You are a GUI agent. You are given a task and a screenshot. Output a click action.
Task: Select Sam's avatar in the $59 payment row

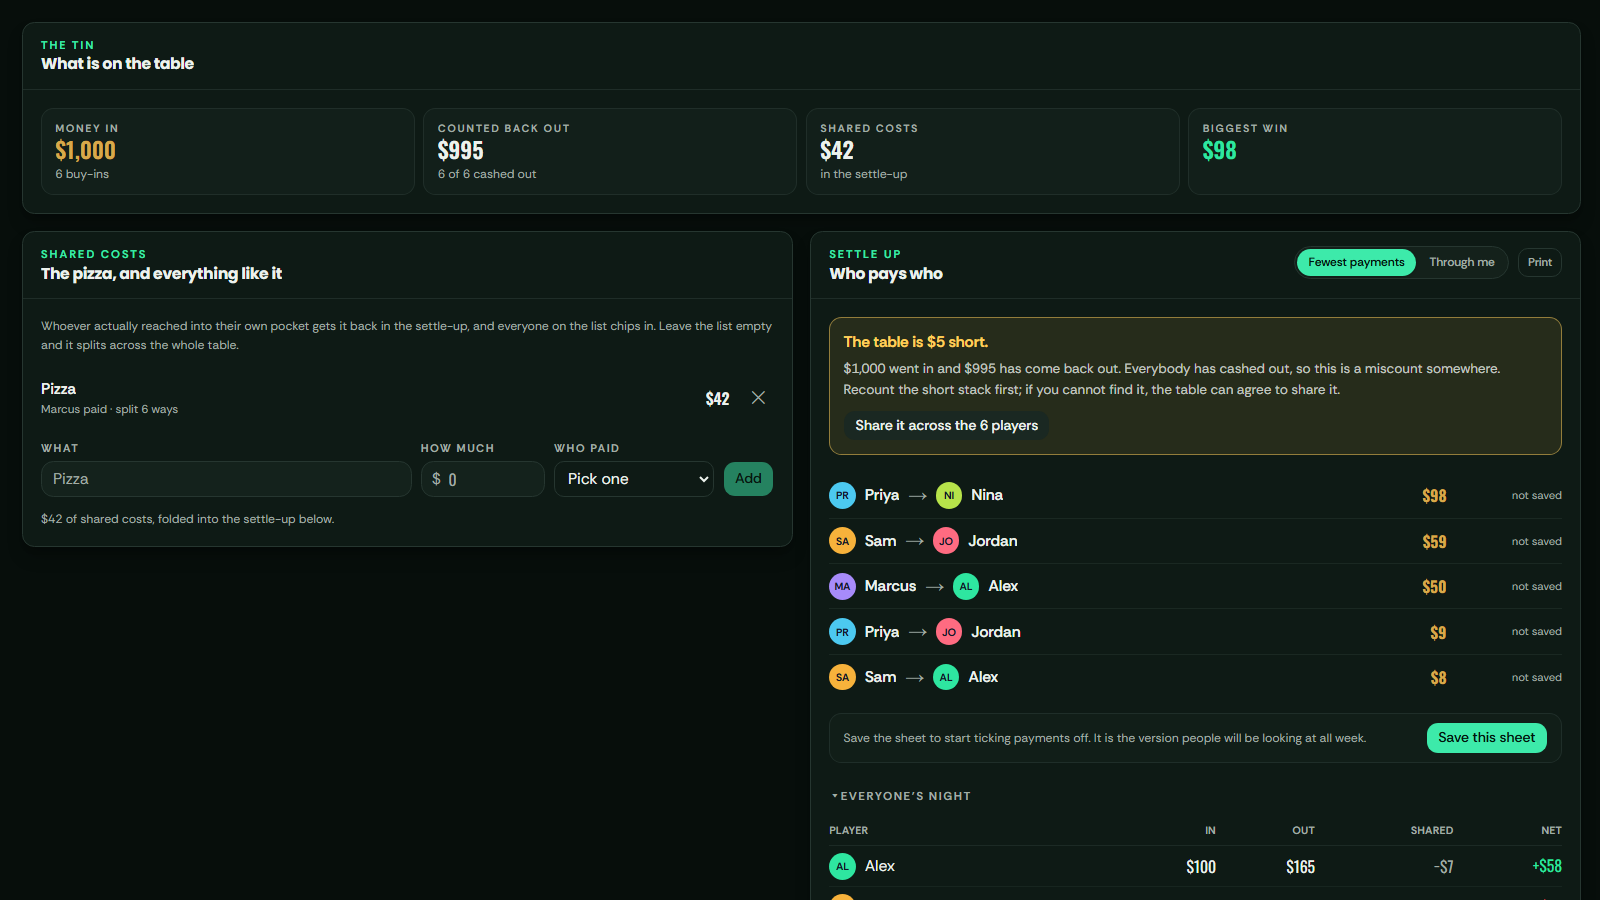point(842,541)
